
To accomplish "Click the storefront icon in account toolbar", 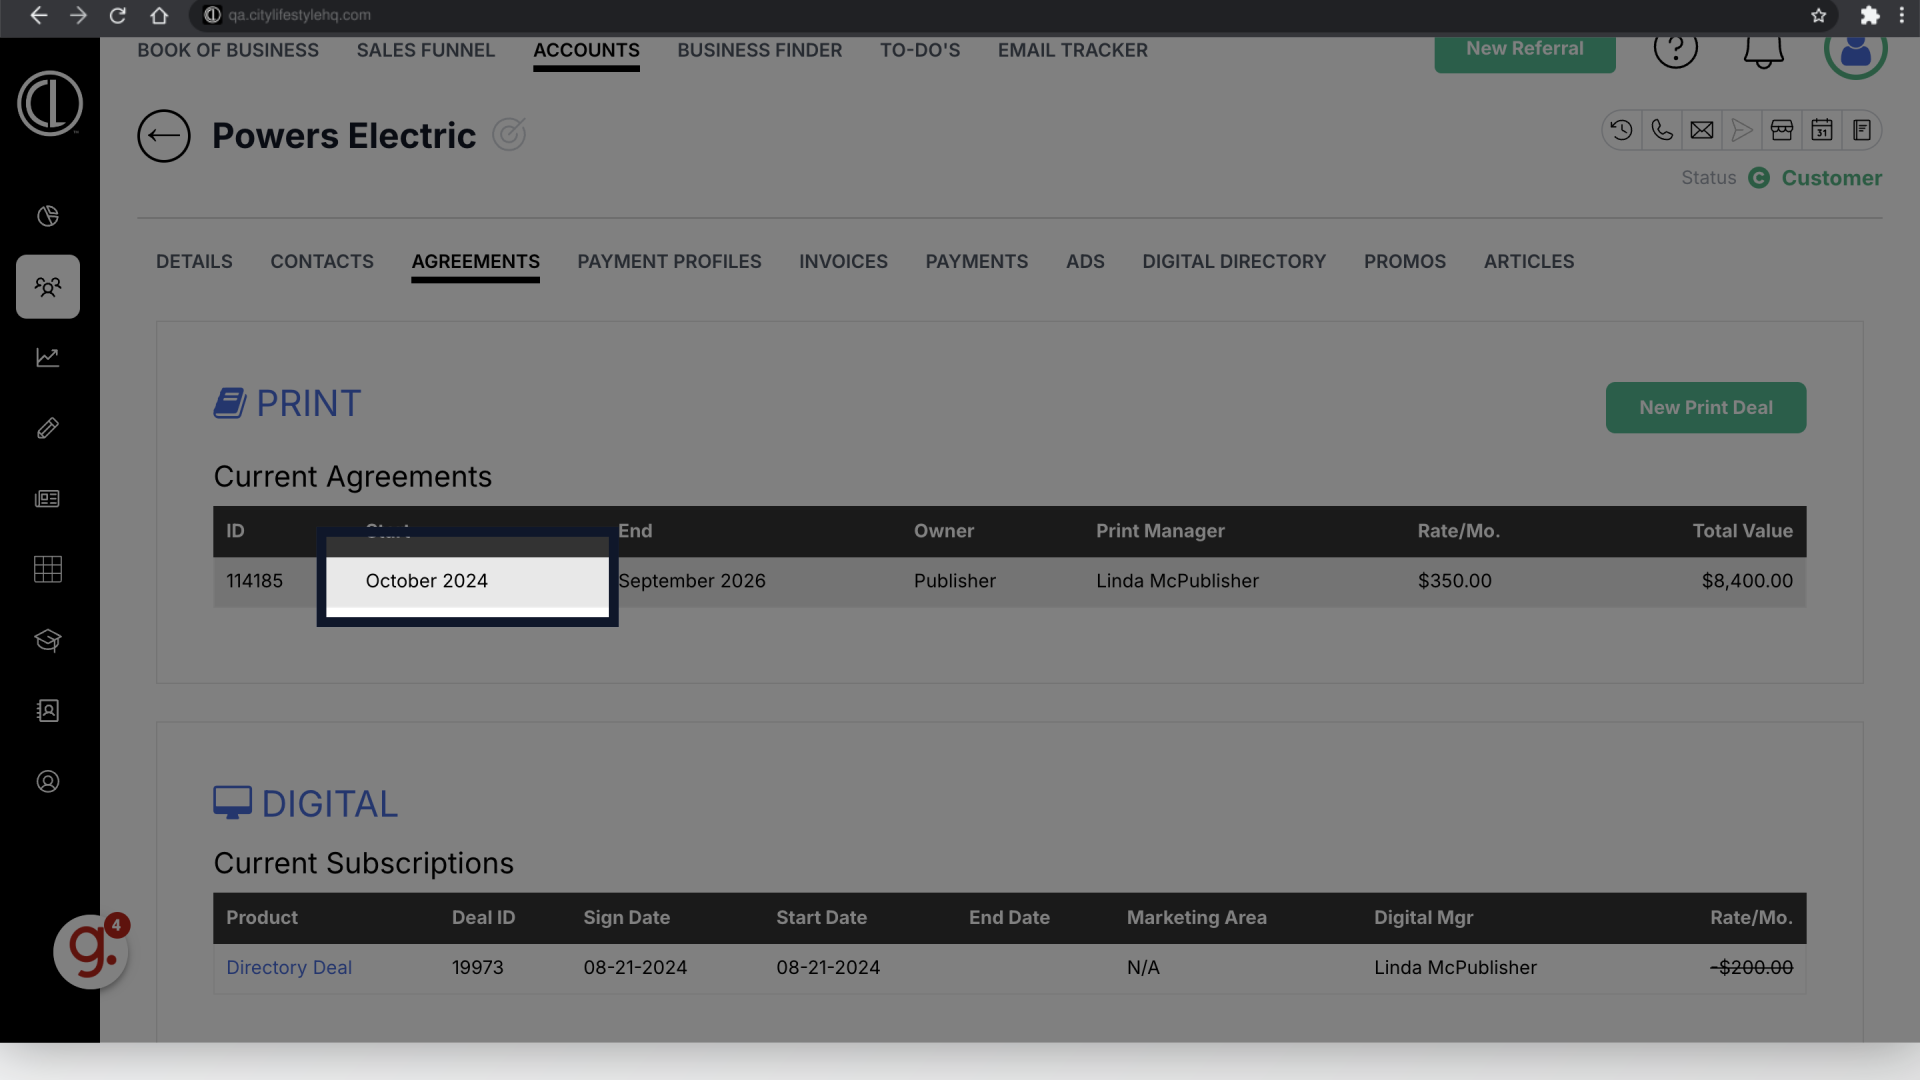I will 1782,130.
